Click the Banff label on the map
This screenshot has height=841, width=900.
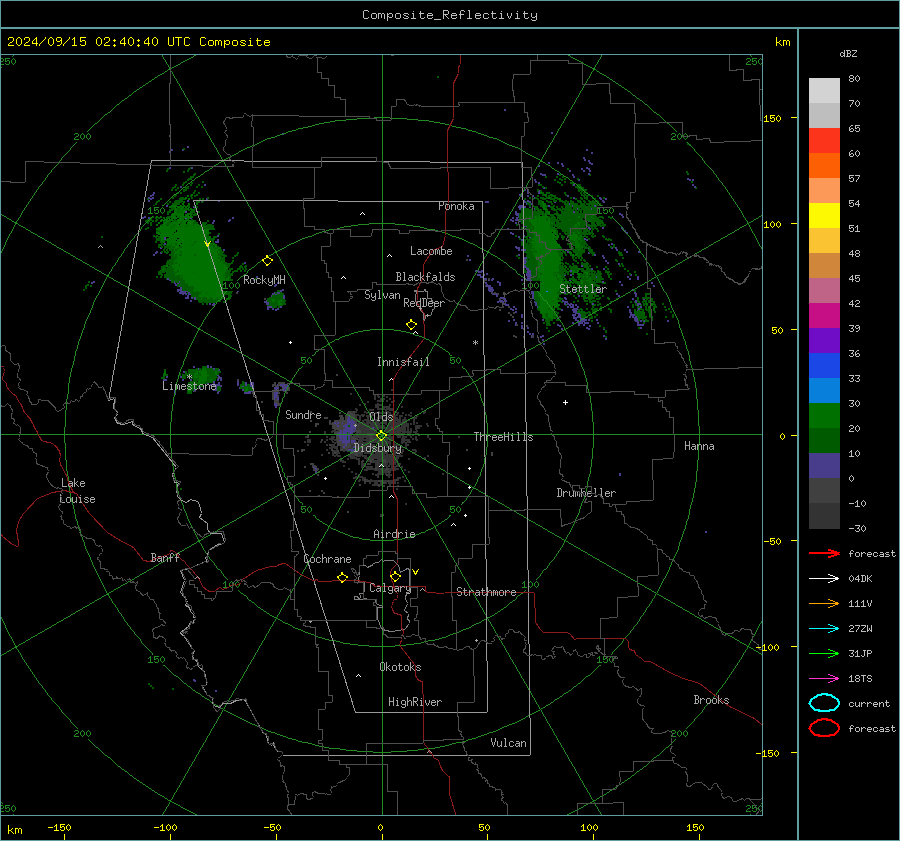165,557
